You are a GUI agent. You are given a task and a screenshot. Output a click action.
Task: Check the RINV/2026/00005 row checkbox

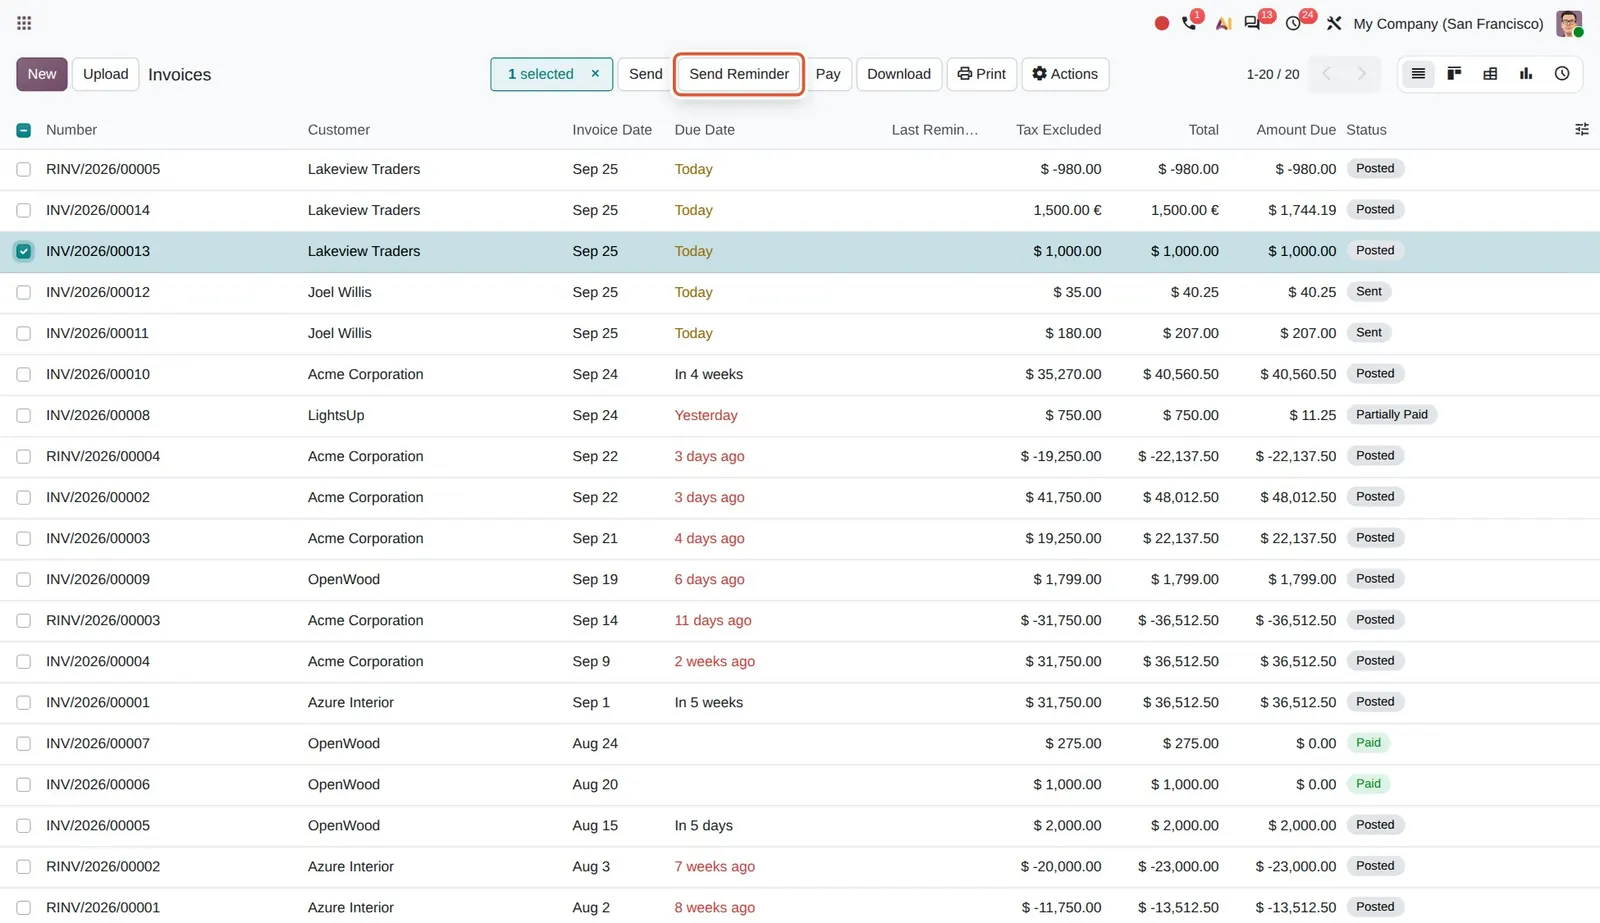[24, 170]
